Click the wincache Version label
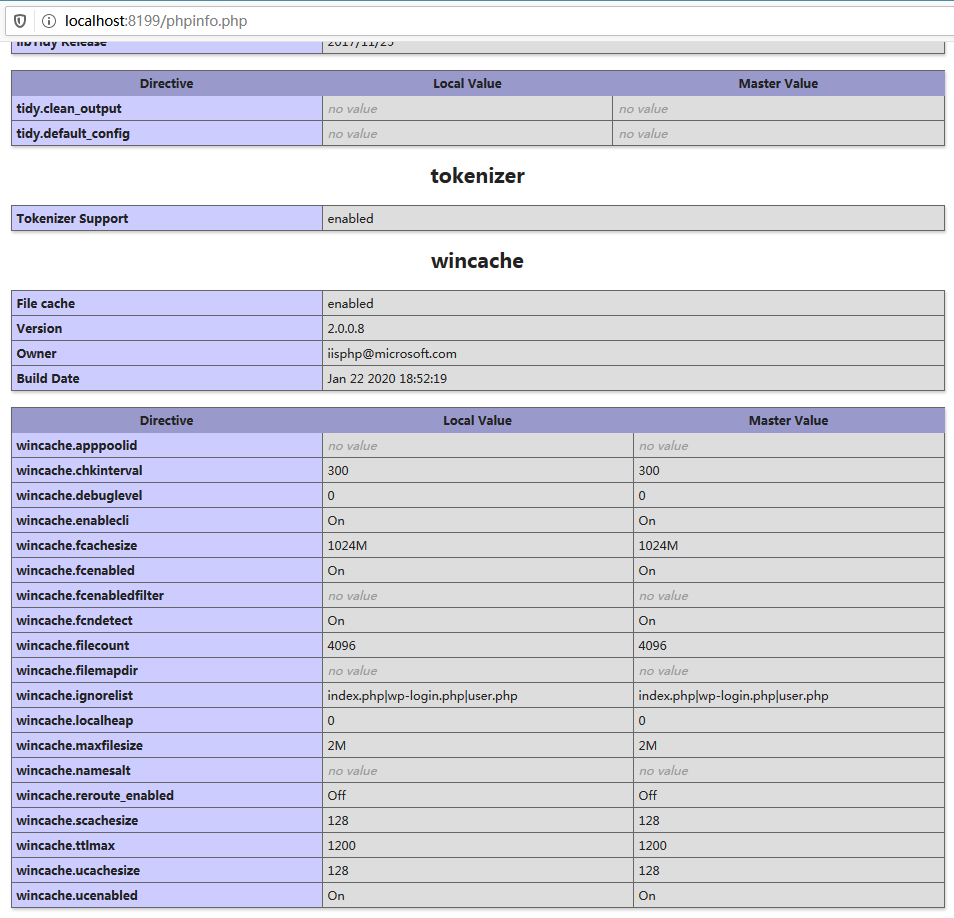Viewport: 954px width, 918px height. click(39, 329)
